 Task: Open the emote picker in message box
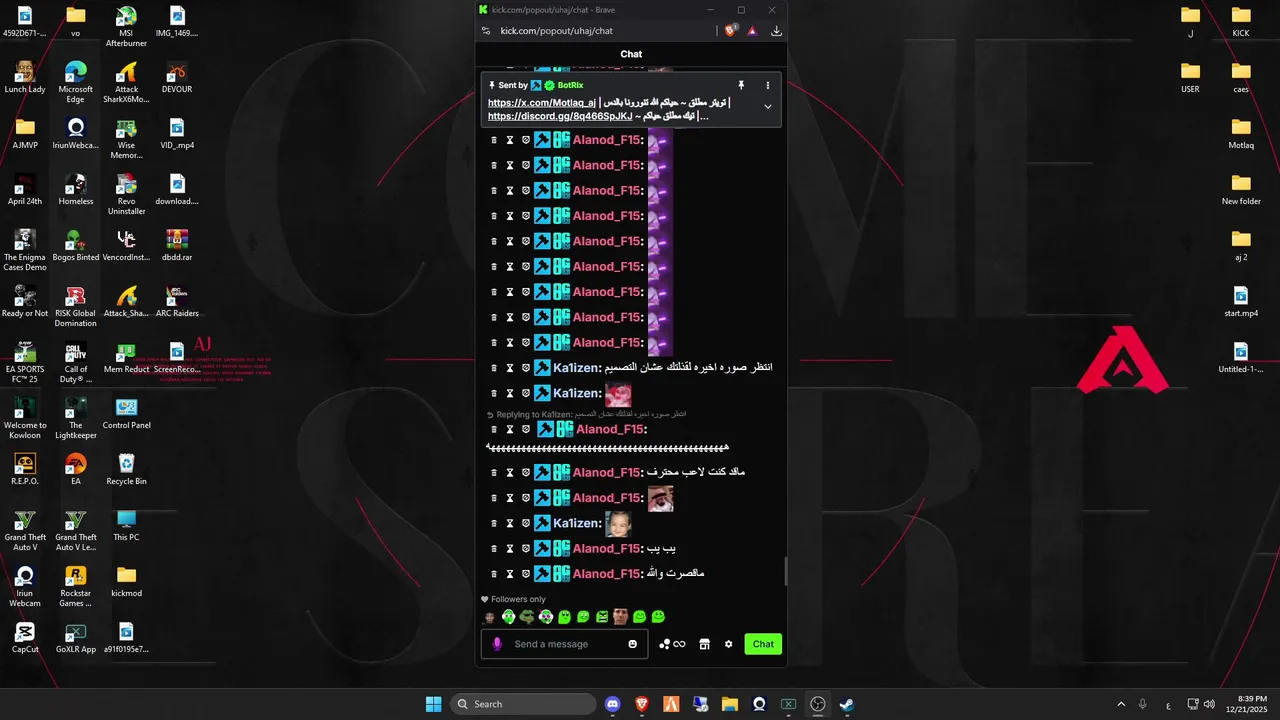pos(632,644)
